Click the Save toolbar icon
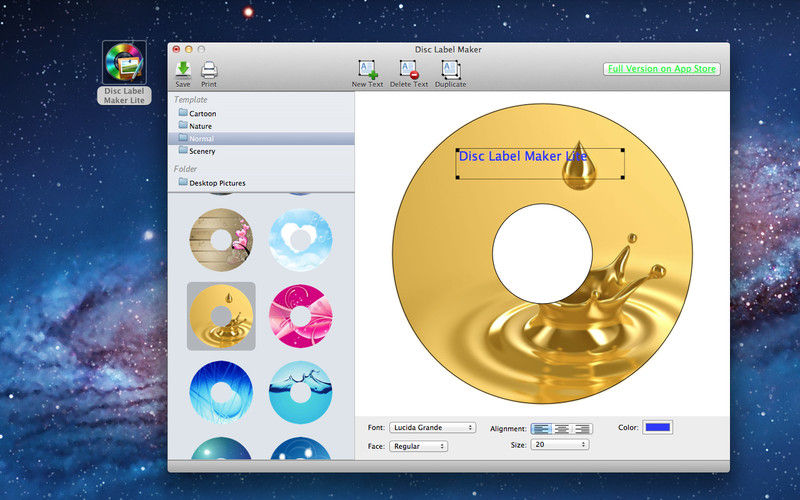 (x=183, y=74)
